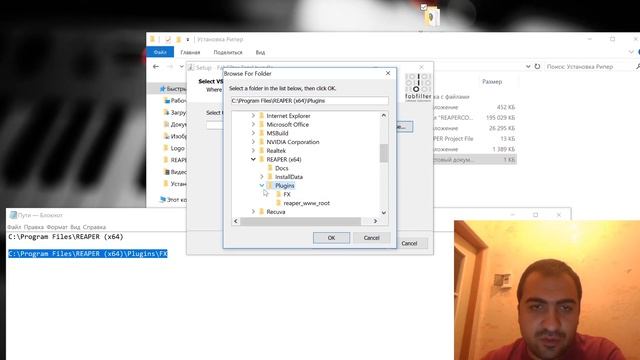Click the line 'C:\Program Files\REAPER (x64)' in Notepad

(x=66, y=237)
